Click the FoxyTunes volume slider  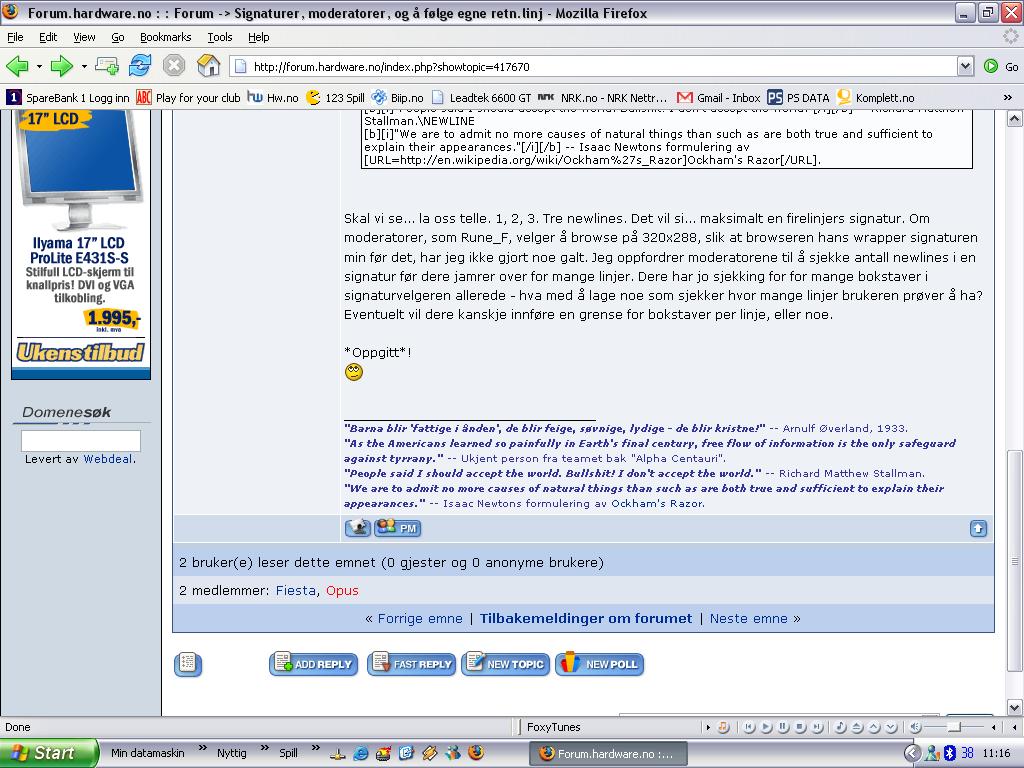(x=955, y=727)
